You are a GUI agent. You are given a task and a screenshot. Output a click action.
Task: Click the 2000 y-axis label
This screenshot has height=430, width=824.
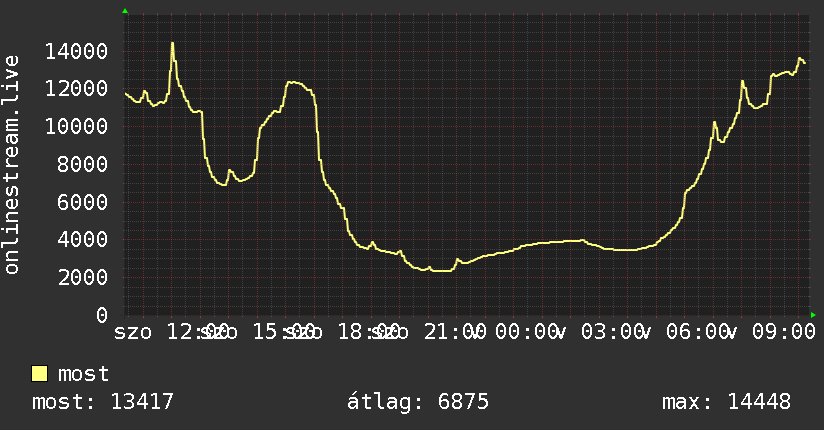coord(83,277)
